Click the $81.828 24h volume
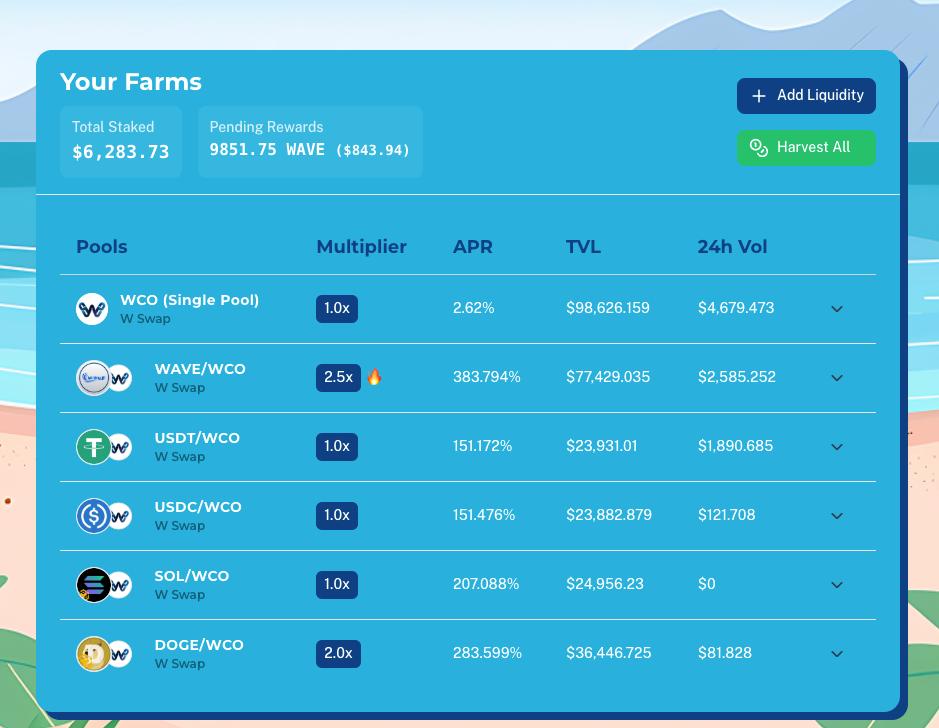939x728 pixels. click(x=725, y=653)
